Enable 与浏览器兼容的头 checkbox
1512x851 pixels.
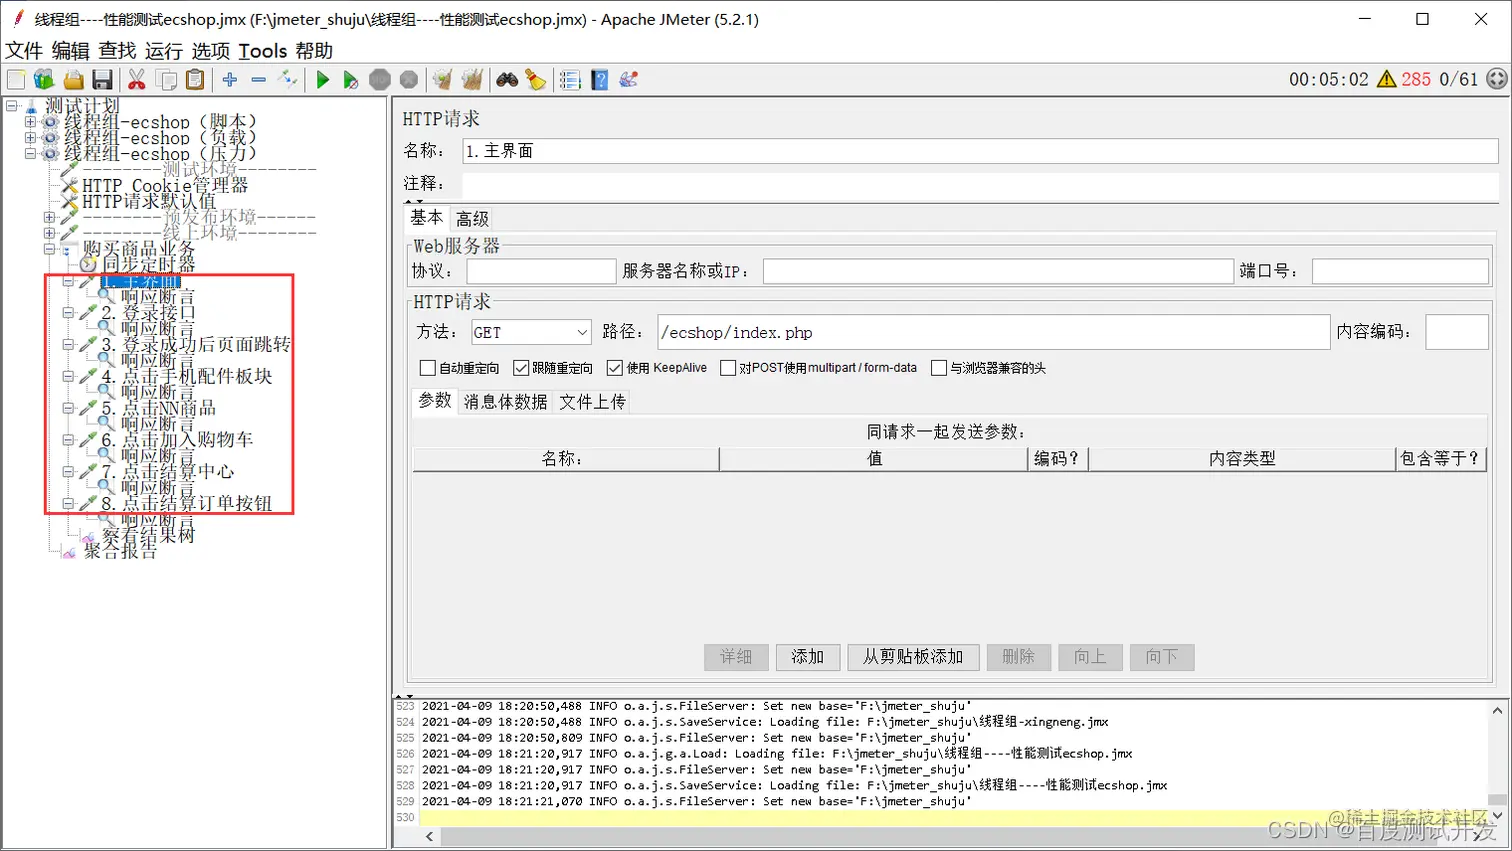(x=939, y=368)
